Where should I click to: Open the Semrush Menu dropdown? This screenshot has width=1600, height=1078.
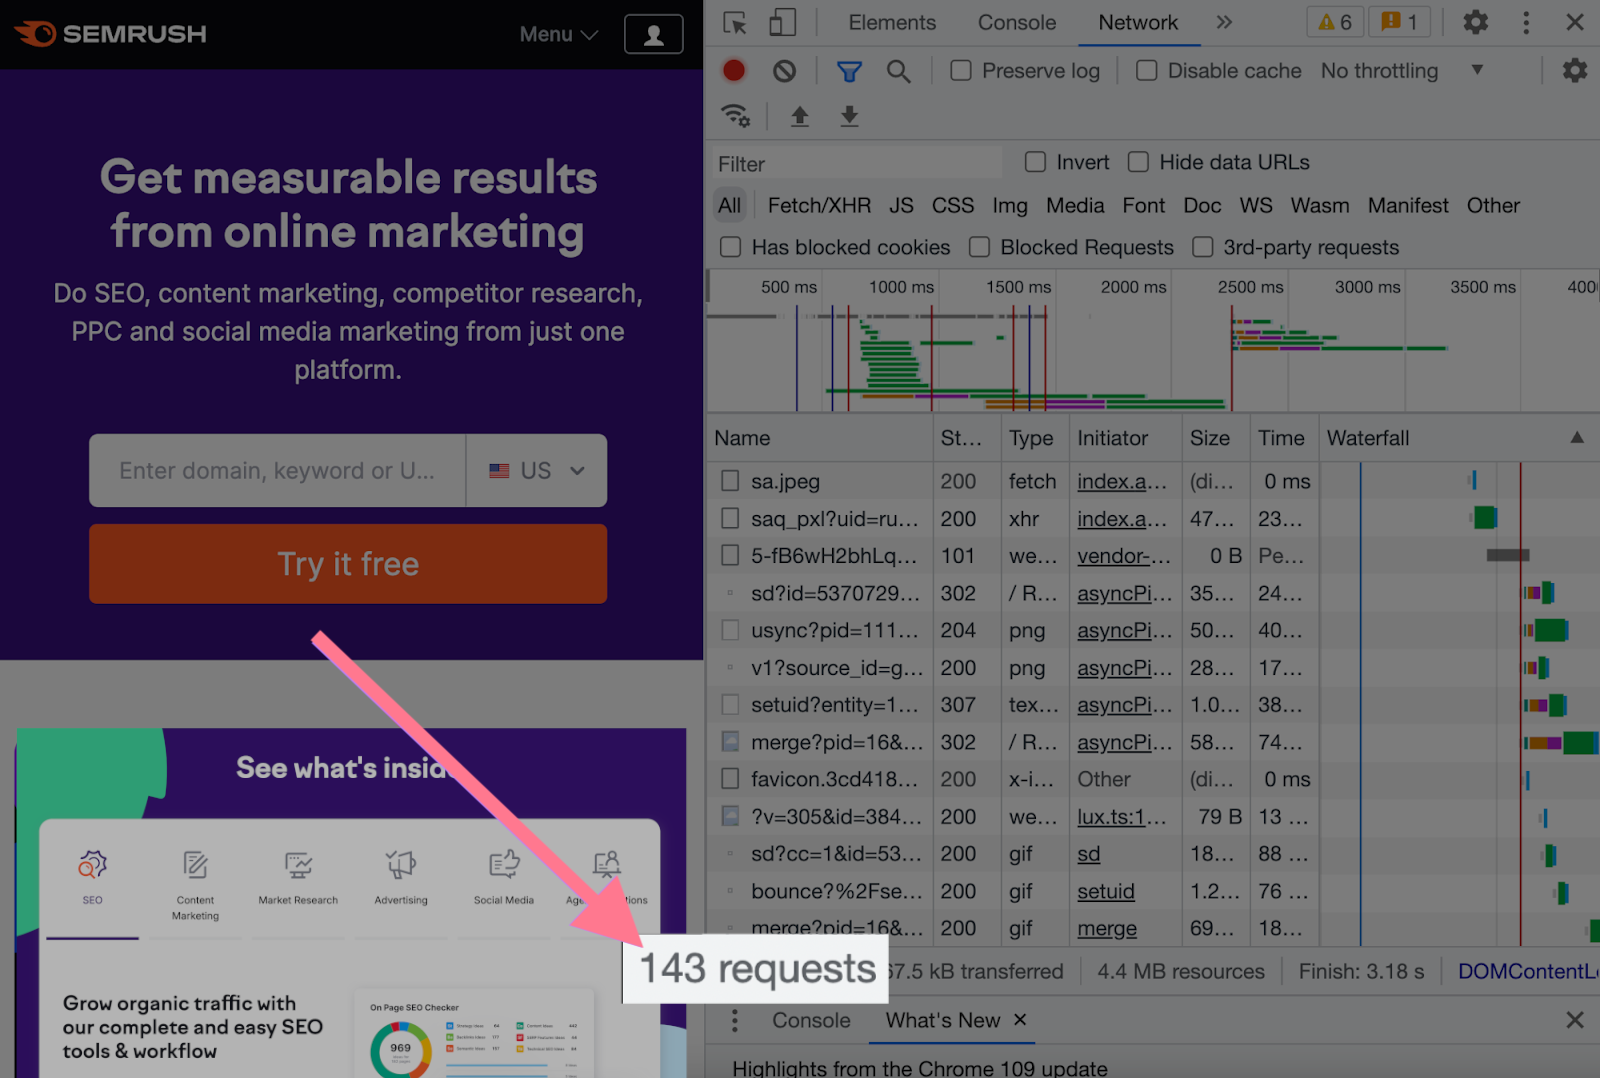558,34
